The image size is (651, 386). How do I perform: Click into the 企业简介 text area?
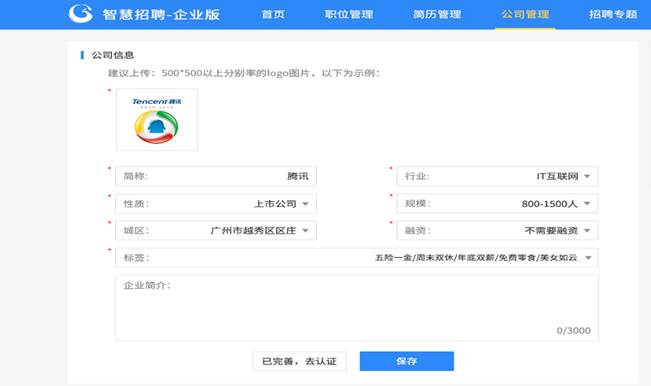(357, 308)
